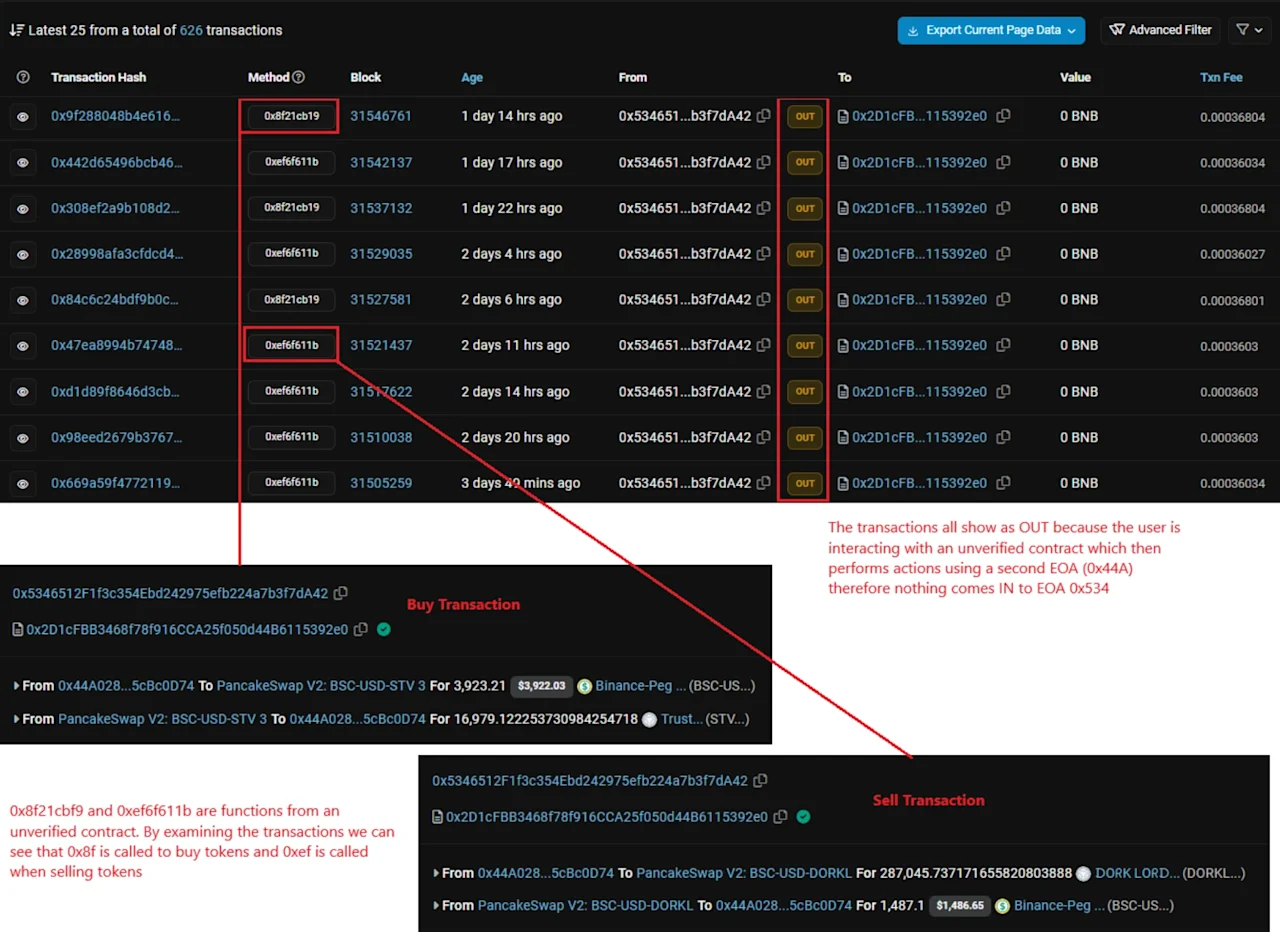Copy From address in block 31529035 row
Screen dimensions: 1280x932
(x=764, y=254)
